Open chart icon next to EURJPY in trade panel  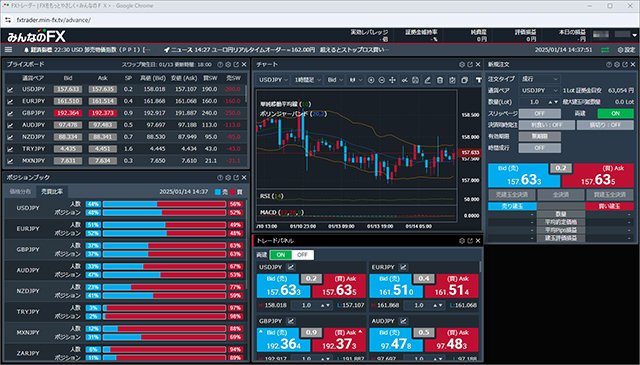coord(403,267)
